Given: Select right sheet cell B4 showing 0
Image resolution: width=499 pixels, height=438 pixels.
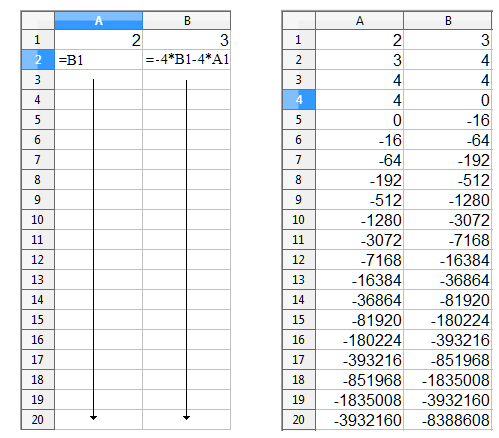Looking at the screenshot, I should tap(448, 100).
